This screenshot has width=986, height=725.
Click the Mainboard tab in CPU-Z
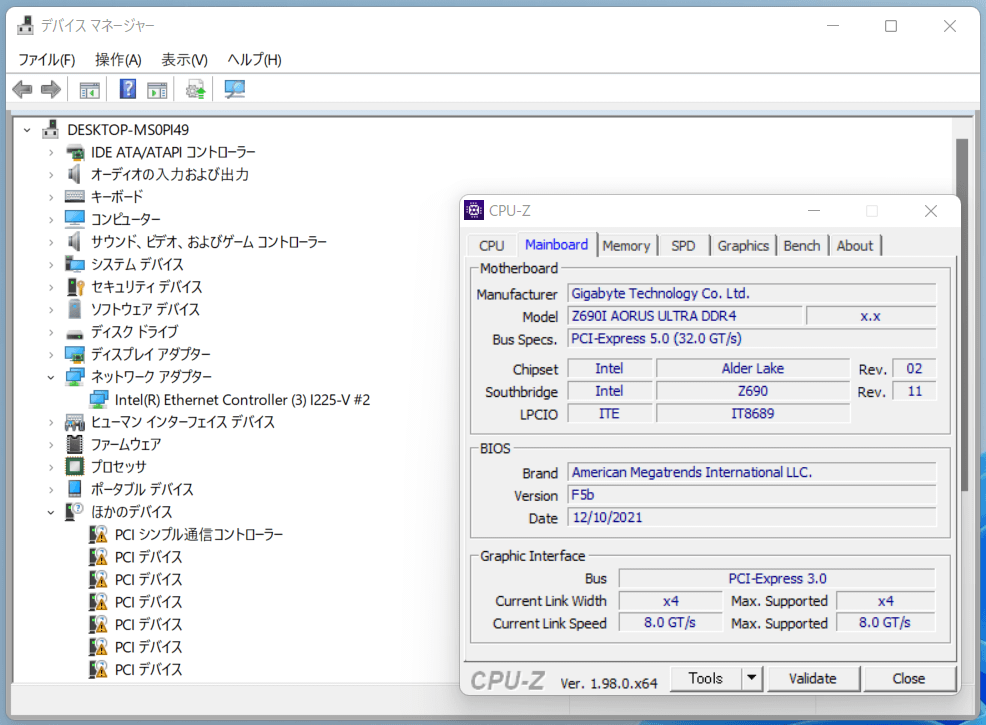557,245
